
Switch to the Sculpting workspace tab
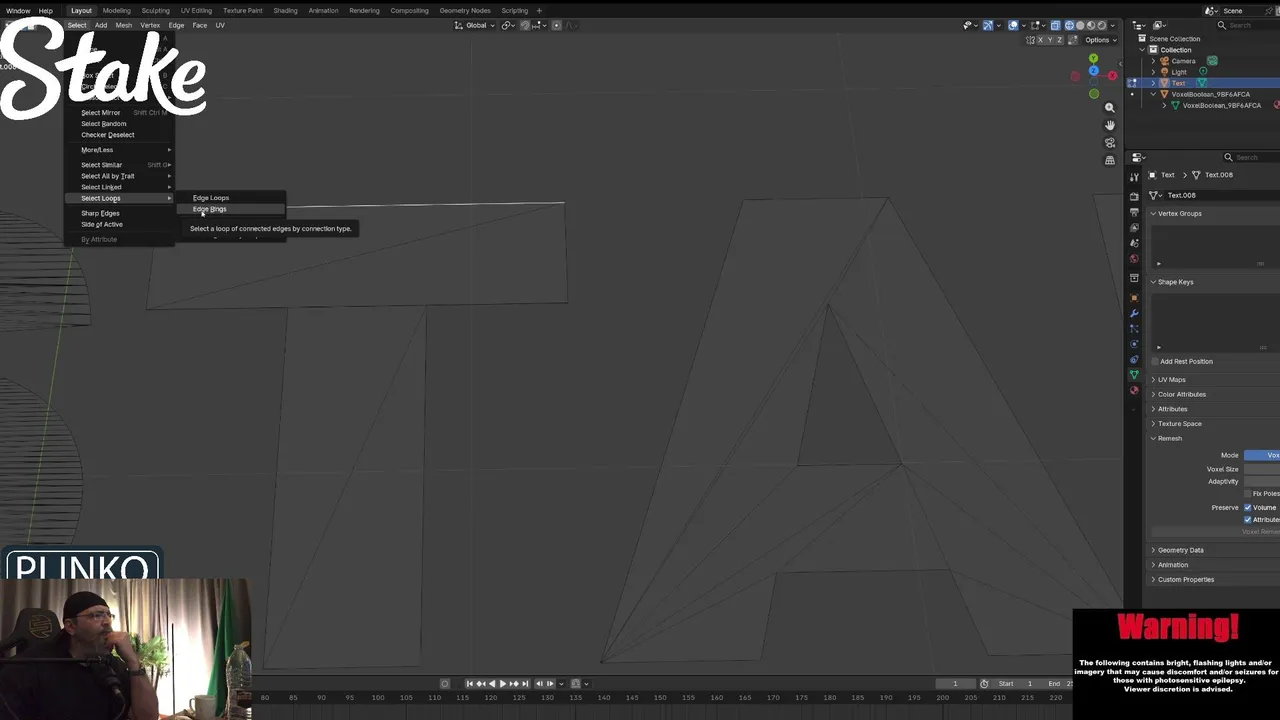155,10
